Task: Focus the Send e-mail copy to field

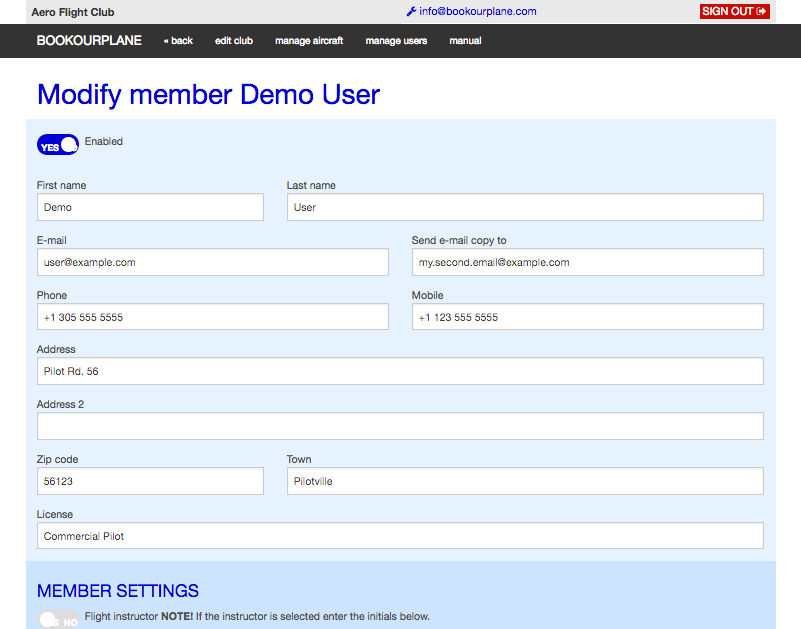Action: 587,262
